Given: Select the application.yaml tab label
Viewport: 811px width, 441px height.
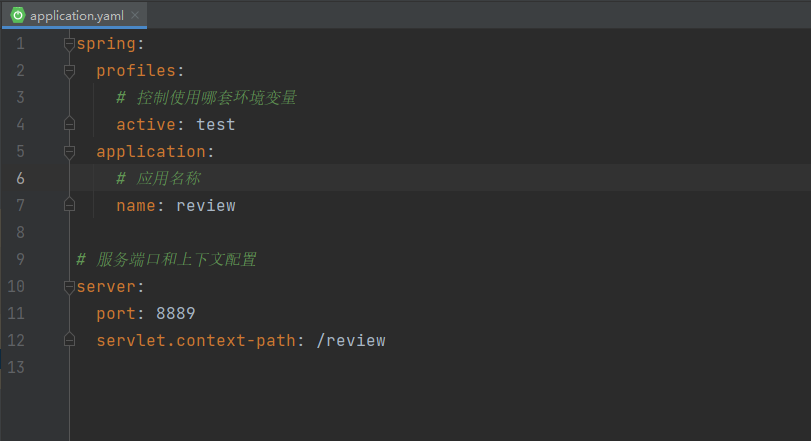Looking at the screenshot, I should click(78, 15).
